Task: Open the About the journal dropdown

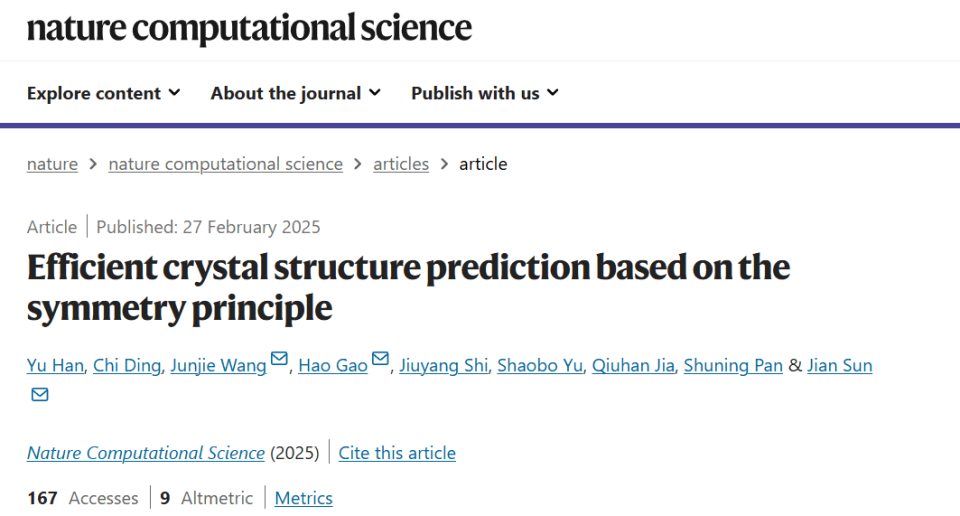Action: pyautogui.click(x=296, y=93)
